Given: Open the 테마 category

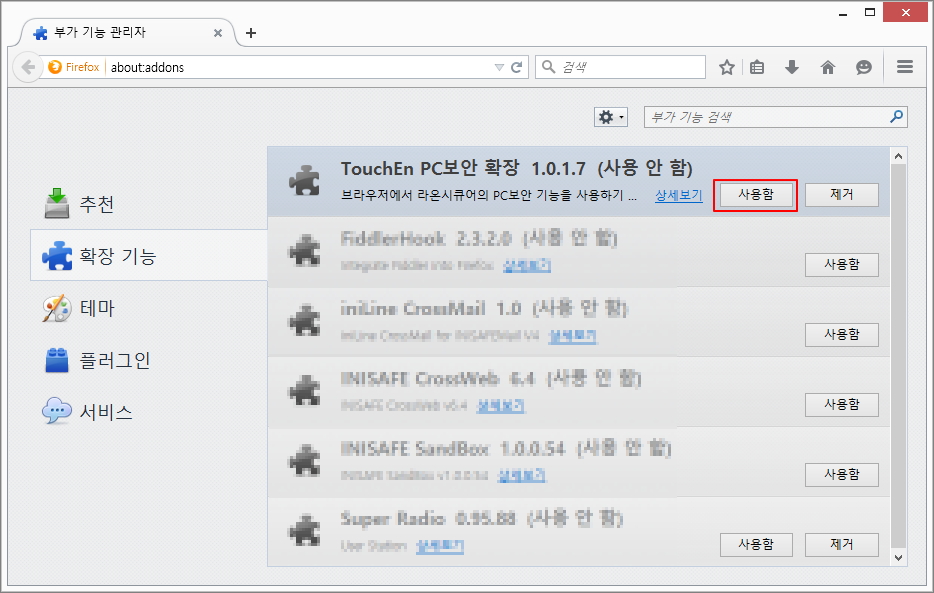Looking at the screenshot, I should [x=149, y=308].
